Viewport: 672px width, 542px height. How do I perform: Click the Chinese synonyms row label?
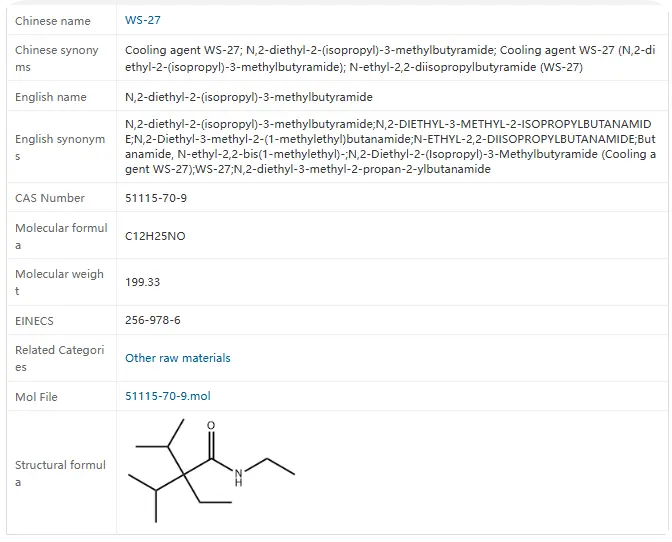57,58
